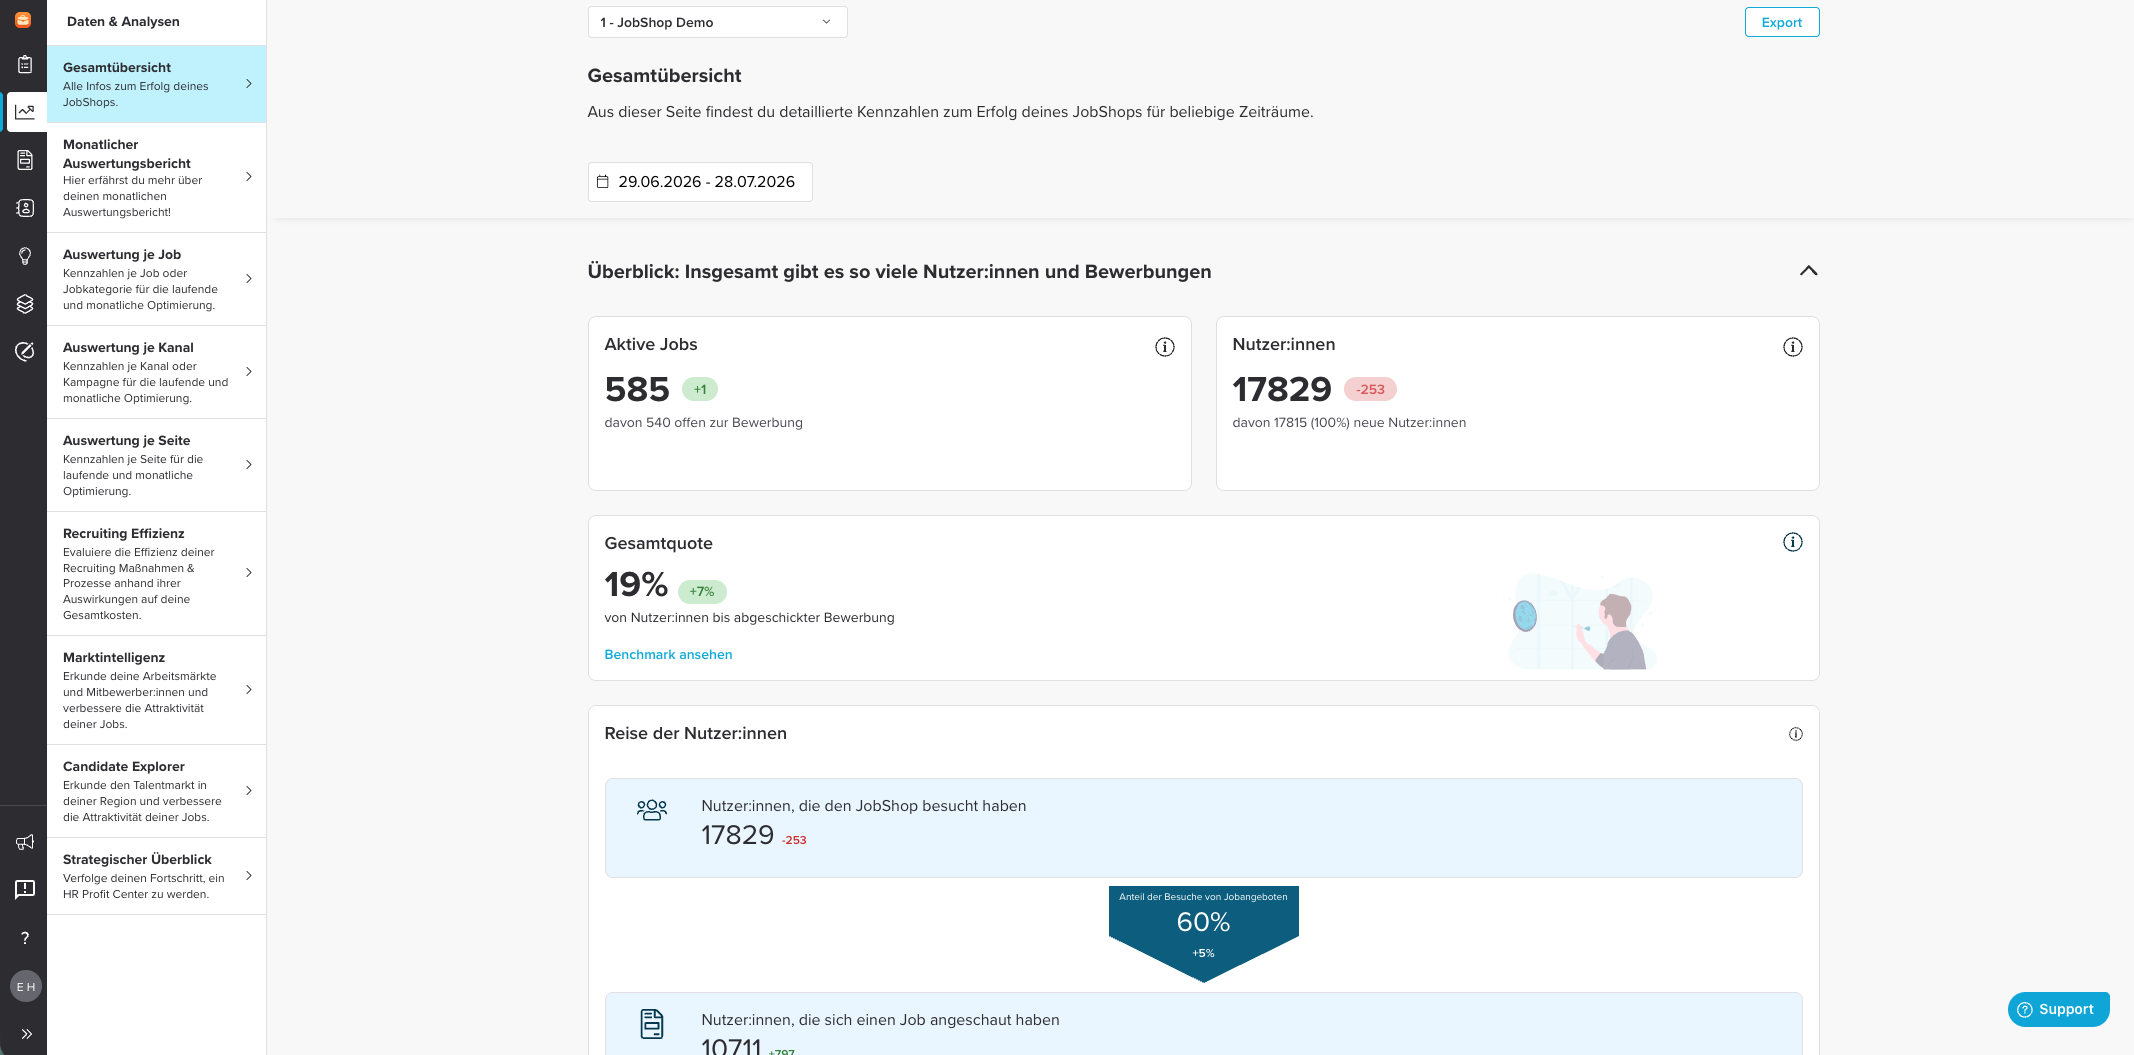Screen dimensions: 2134x1055
Task: Click info icon on Aktive Jobs card
Action: click(1165, 347)
